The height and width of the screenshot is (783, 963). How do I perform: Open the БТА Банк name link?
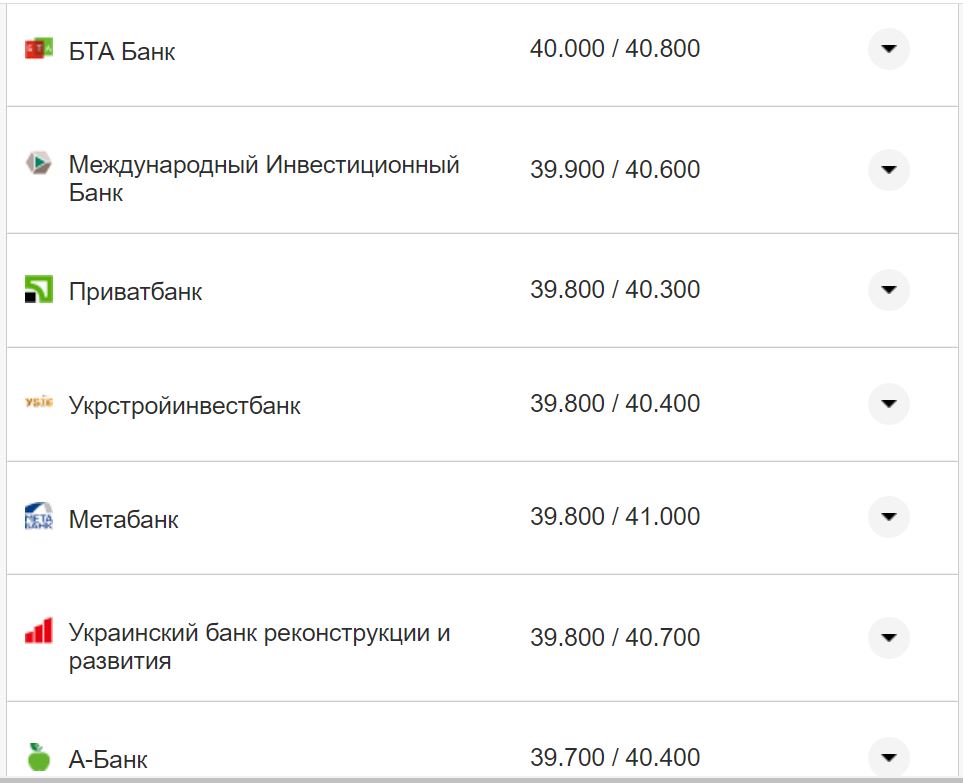(x=120, y=51)
